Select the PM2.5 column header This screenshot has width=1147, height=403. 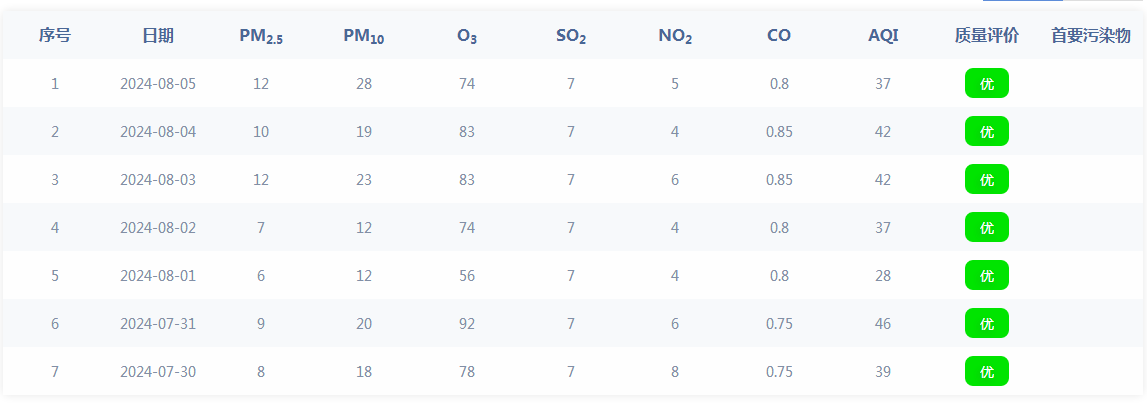click(261, 36)
